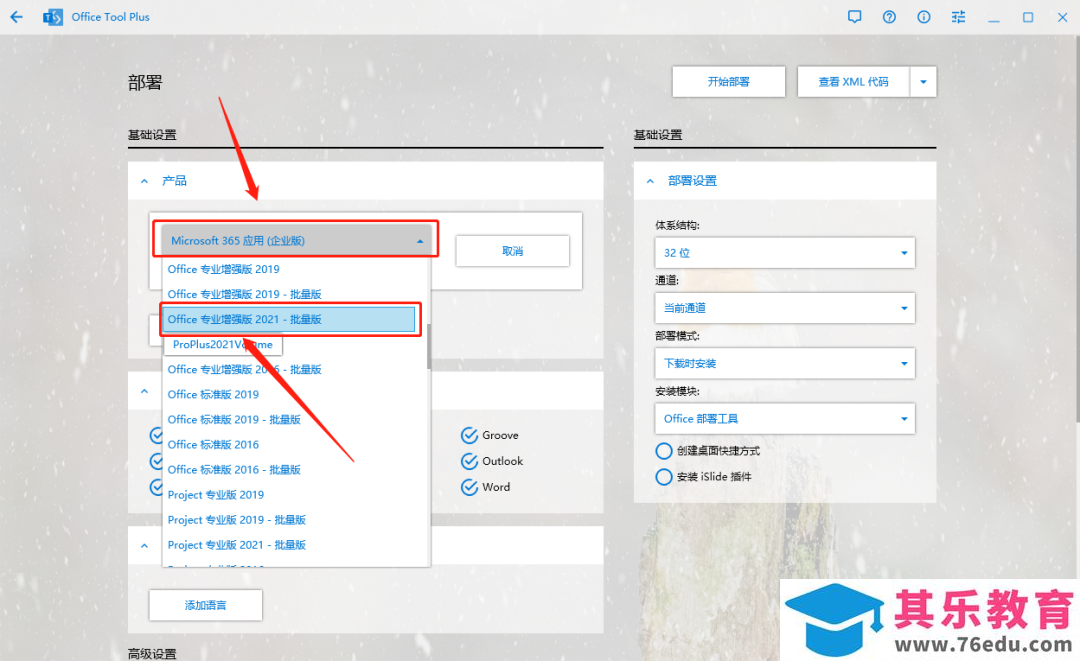Click the 开始部署 button
The height and width of the screenshot is (661, 1080).
(x=729, y=82)
